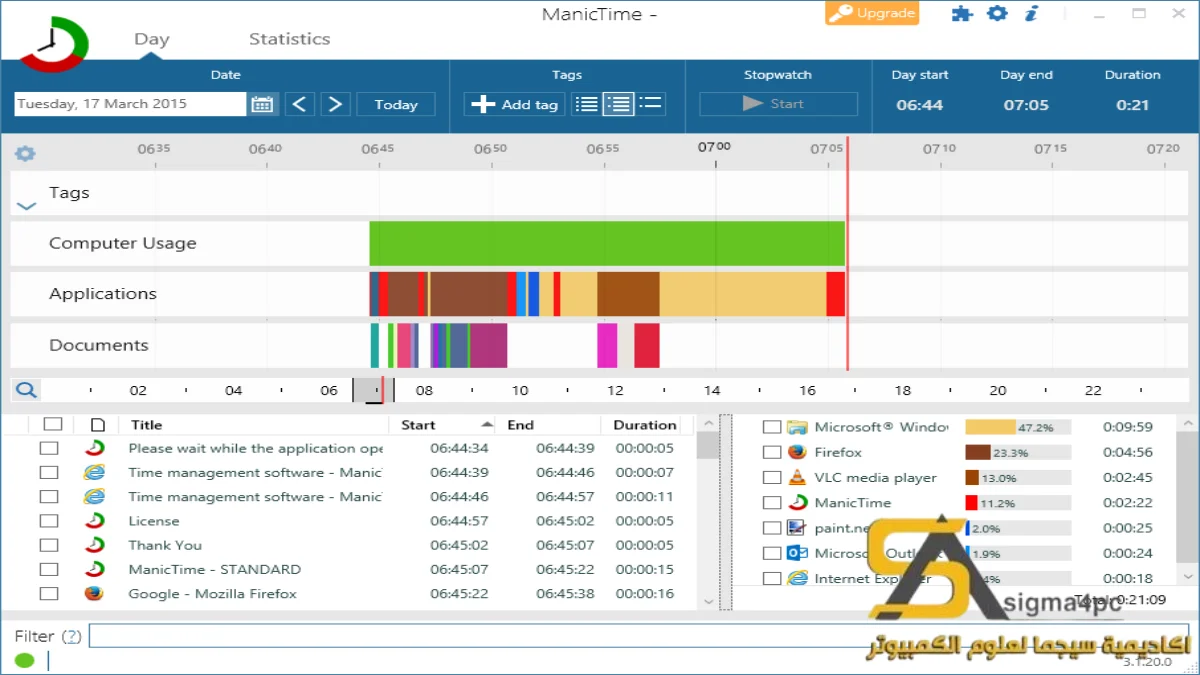This screenshot has width=1200, height=675.
Task: Click into the Filter text field
Action: coord(638,636)
